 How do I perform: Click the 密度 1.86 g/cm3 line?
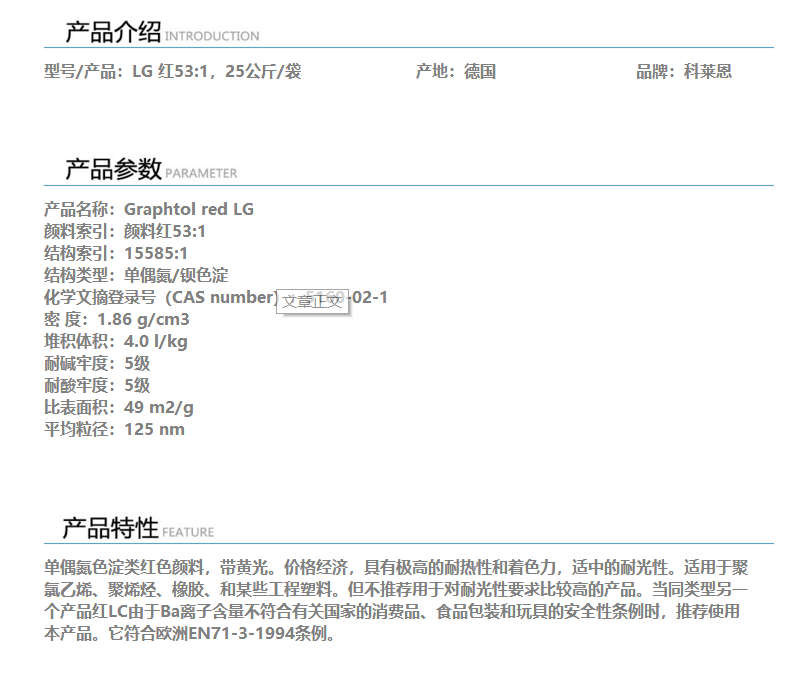(116, 319)
